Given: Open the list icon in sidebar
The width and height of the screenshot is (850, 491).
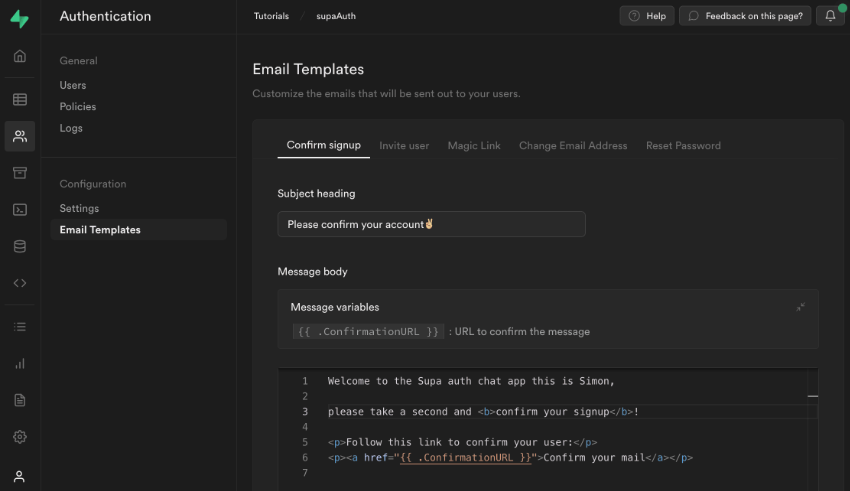Looking at the screenshot, I should click(x=20, y=327).
